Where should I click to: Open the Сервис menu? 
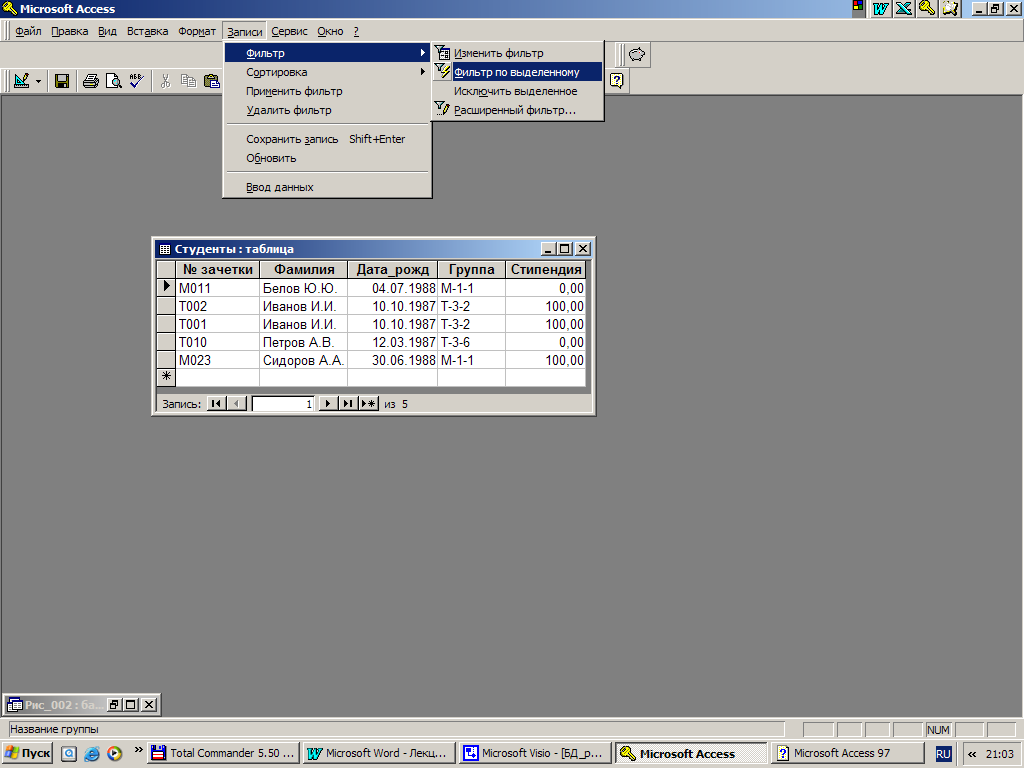[x=289, y=31]
